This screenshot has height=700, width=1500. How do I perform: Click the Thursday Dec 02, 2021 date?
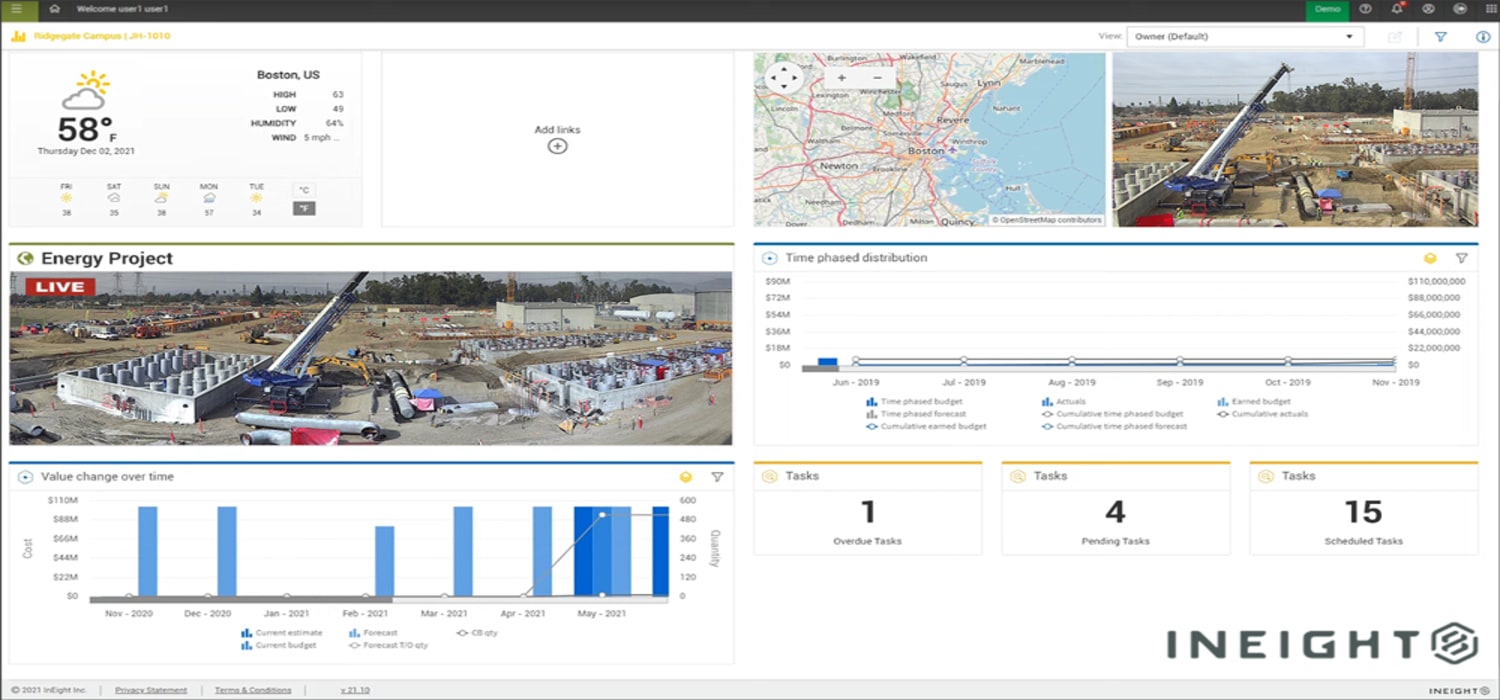pyautogui.click(x=86, y=151)
